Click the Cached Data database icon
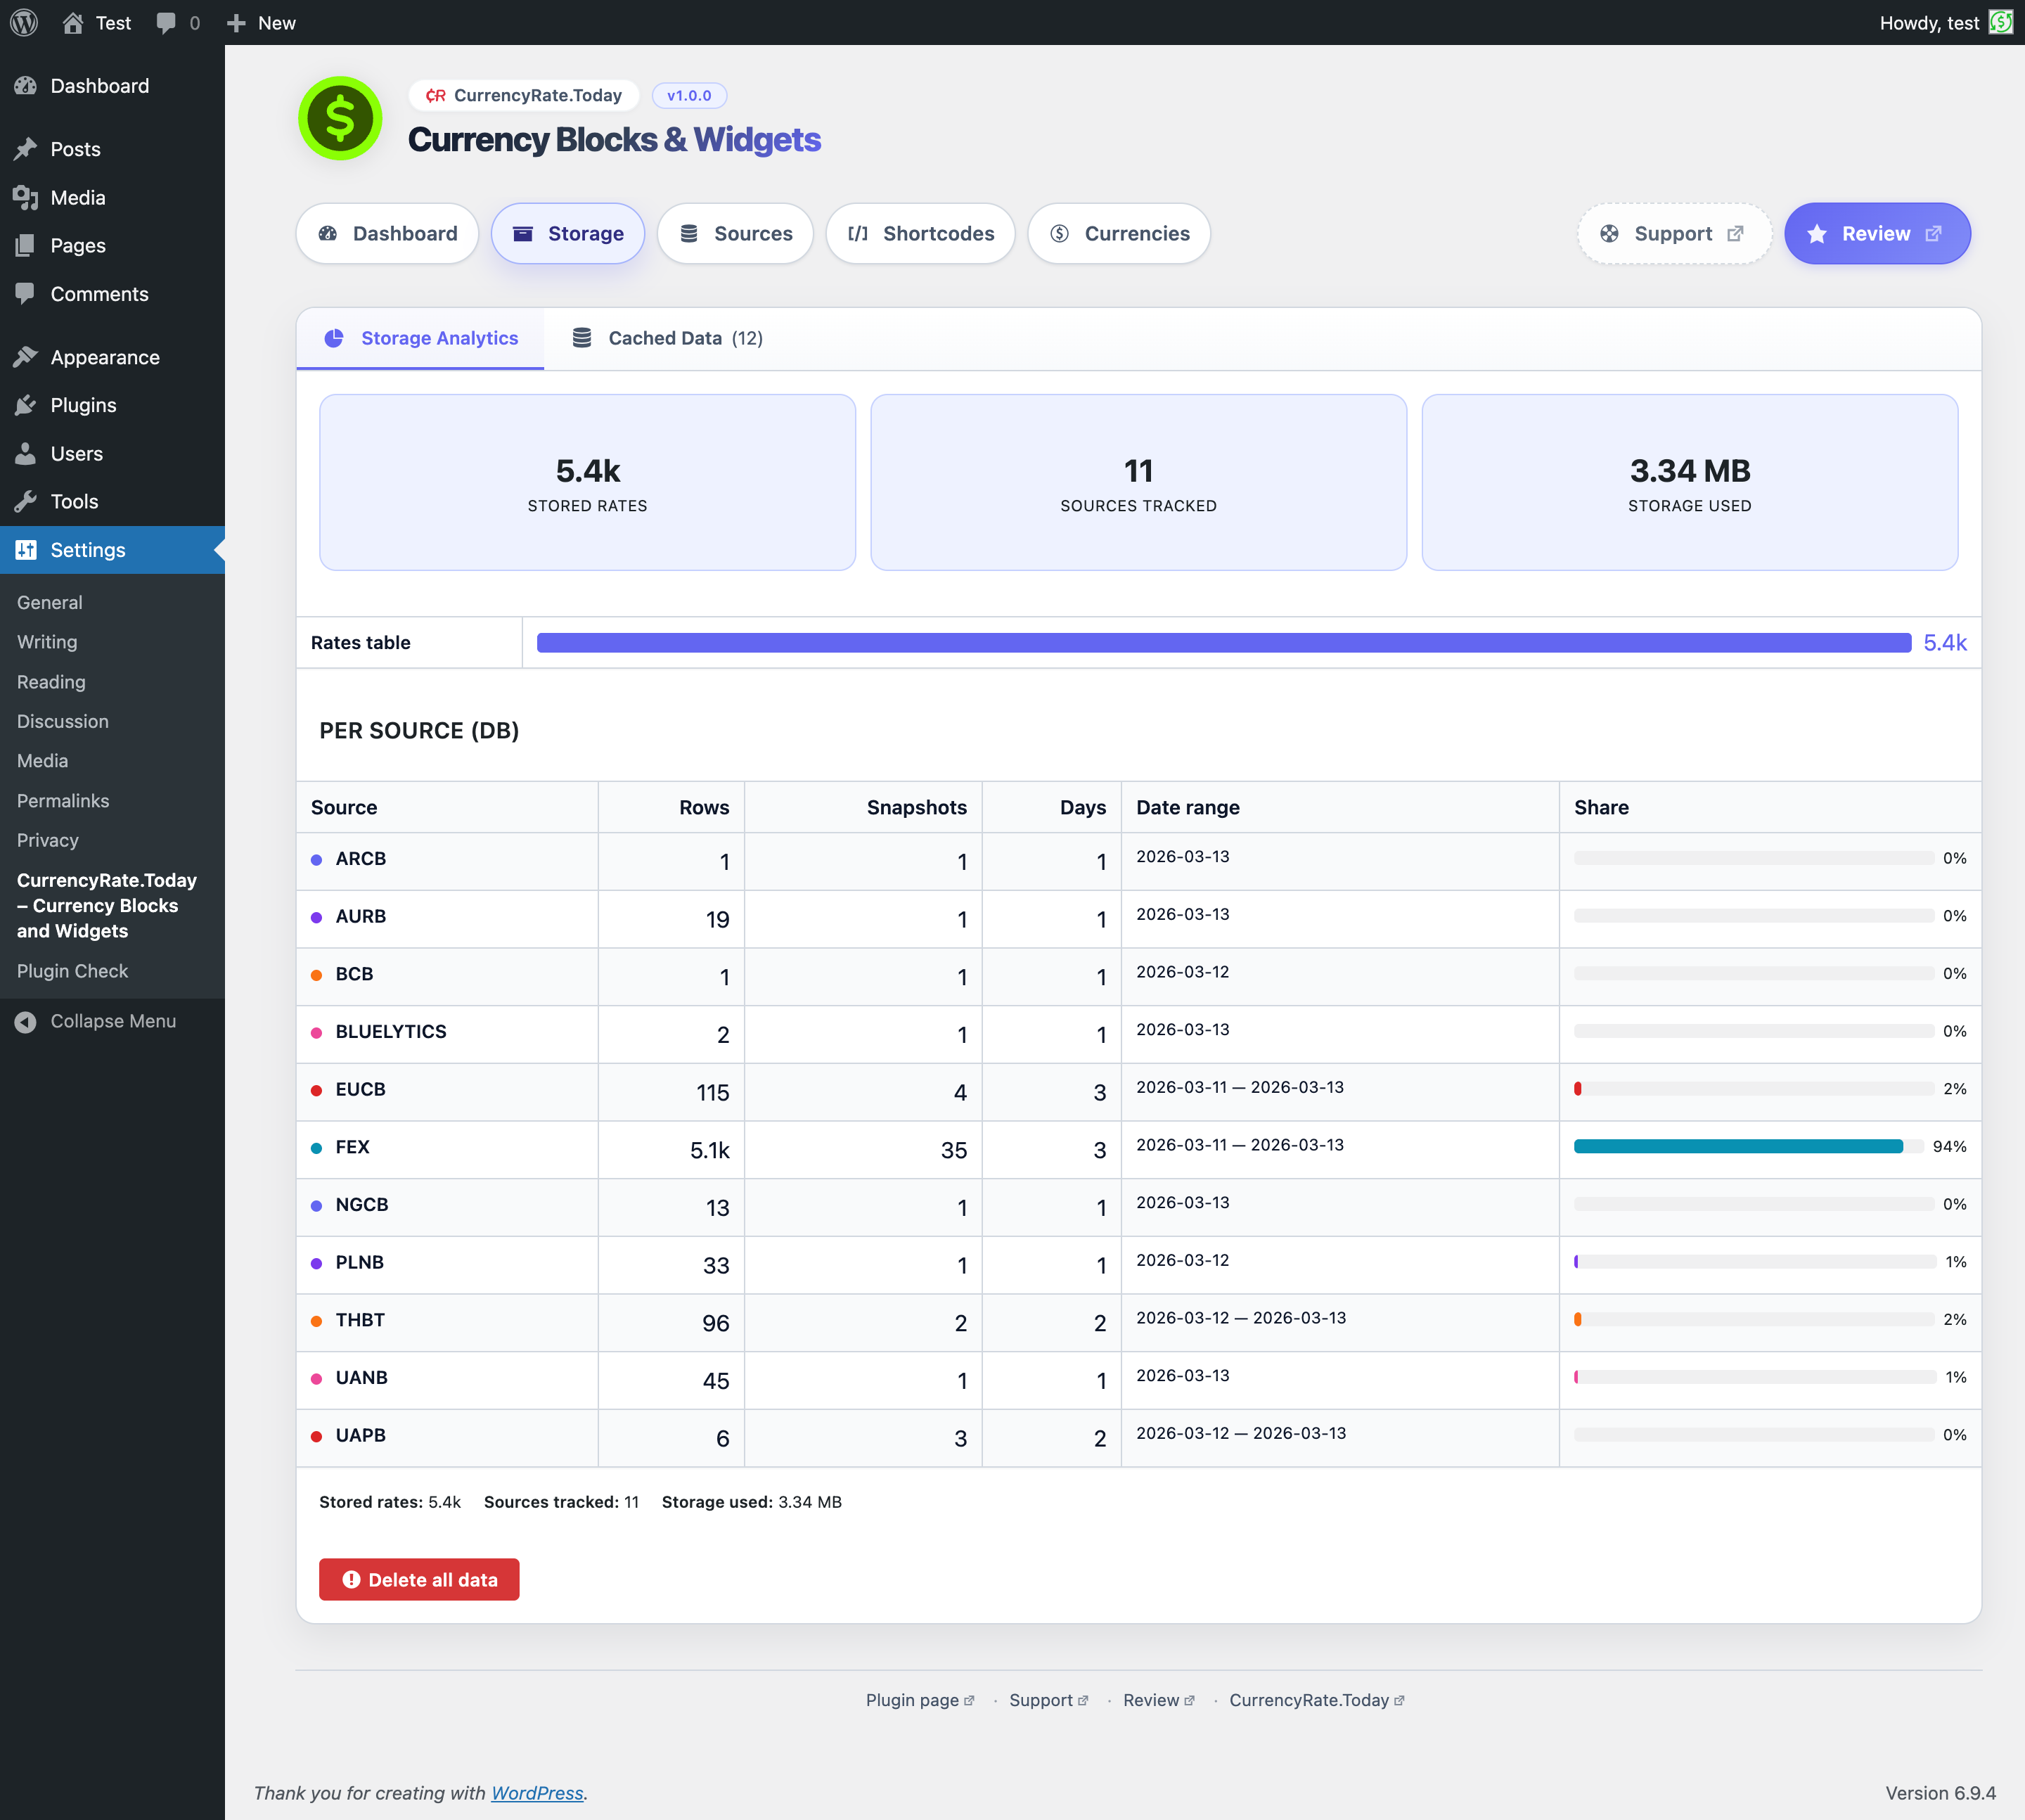 [x=583, y=338]
